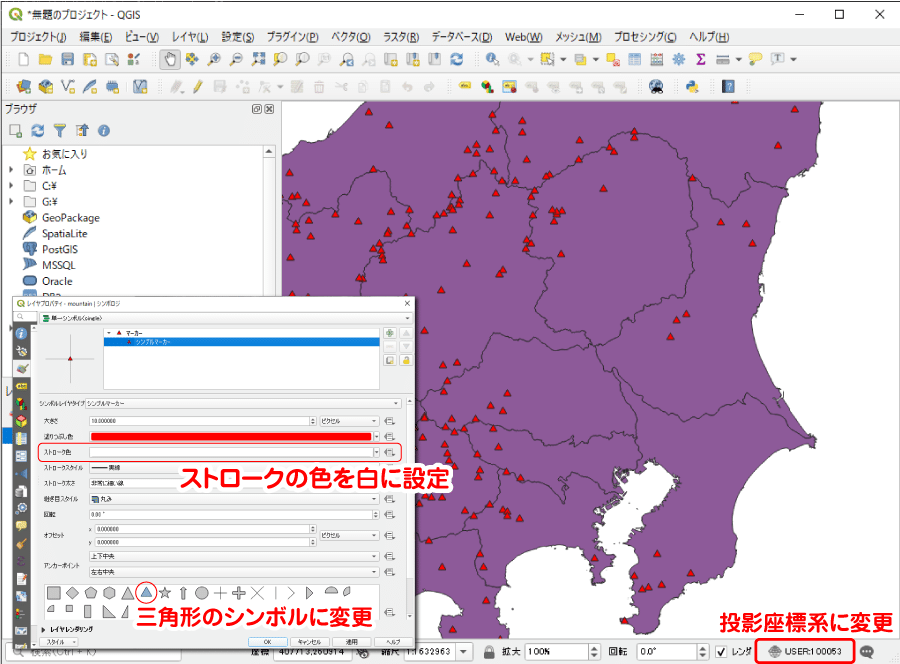This screenshot has height=664, width=900.
Task: Open the Information tab icon in layer properties
Action: pyautogui.click(x=21, y=333)
